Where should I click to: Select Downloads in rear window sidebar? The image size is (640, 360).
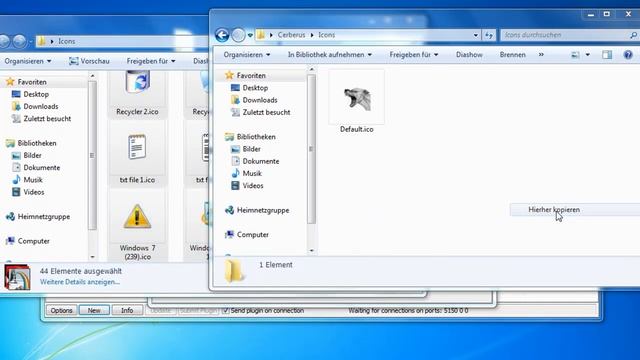coord(35,107)
